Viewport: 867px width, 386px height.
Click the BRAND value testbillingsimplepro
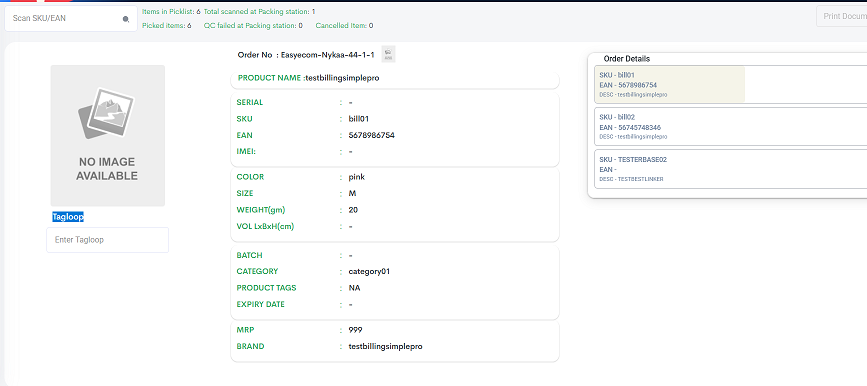(385, 346)
